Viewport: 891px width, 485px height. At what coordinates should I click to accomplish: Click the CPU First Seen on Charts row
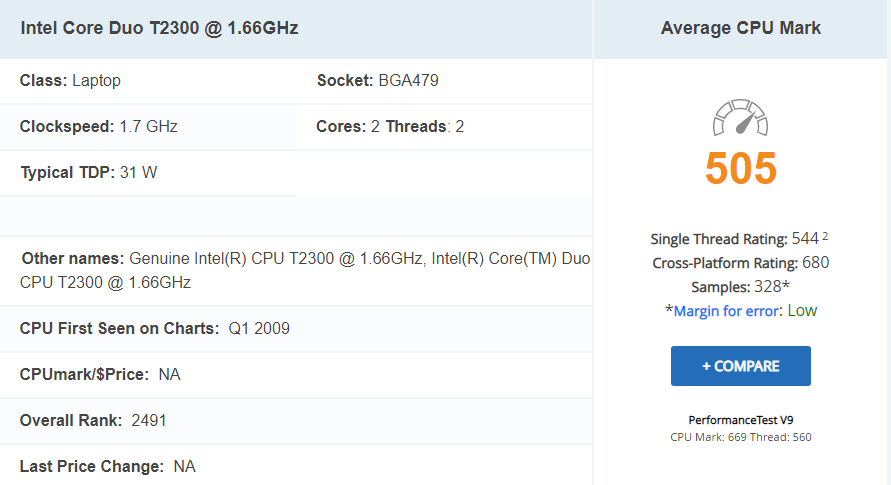(155, 328)
